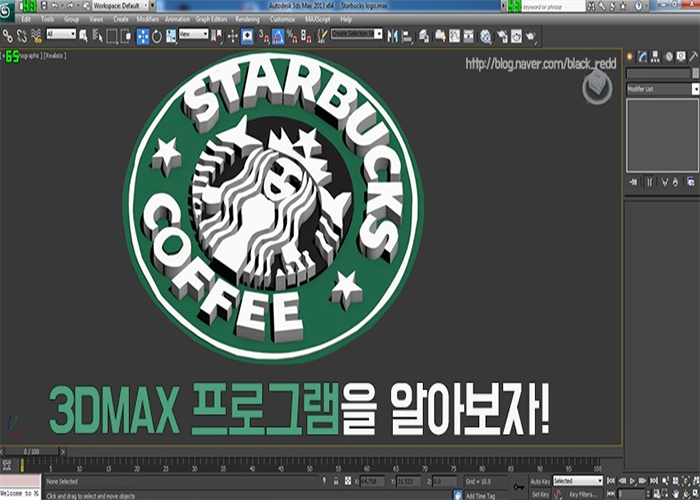This screenshot has width=700, height=500.
Task: Activate the Select Object tool
Action: [83, 36]
